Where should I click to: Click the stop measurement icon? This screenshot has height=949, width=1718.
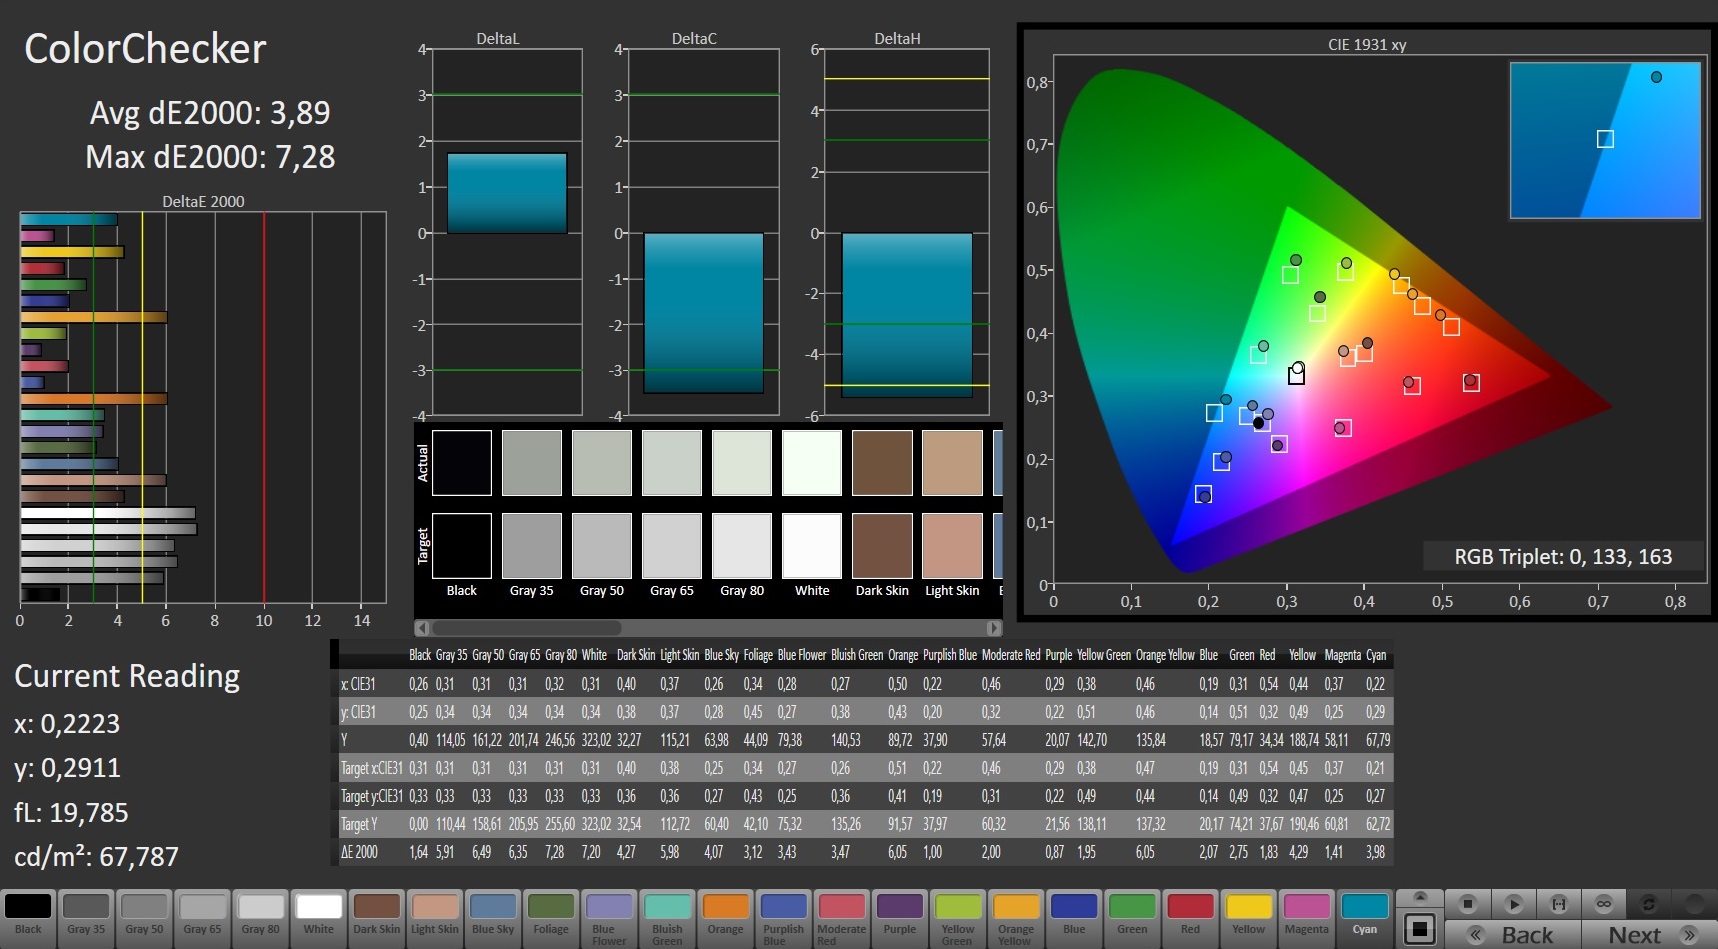point(1467,904)
